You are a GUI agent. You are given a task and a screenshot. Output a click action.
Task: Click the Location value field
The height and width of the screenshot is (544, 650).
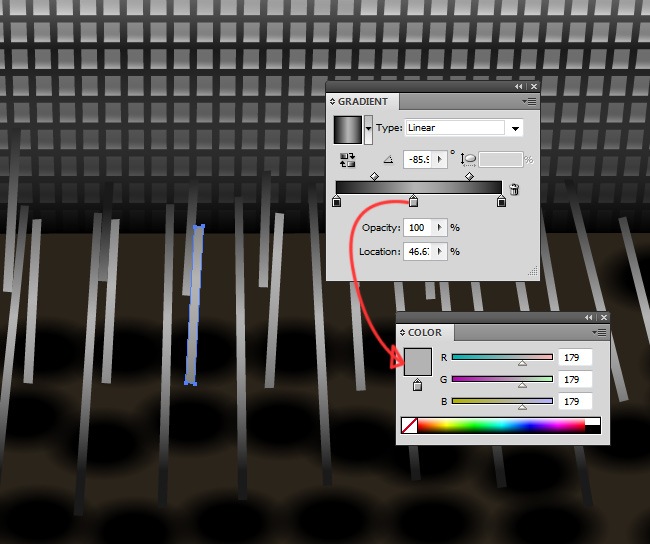[x=417, y=252]
